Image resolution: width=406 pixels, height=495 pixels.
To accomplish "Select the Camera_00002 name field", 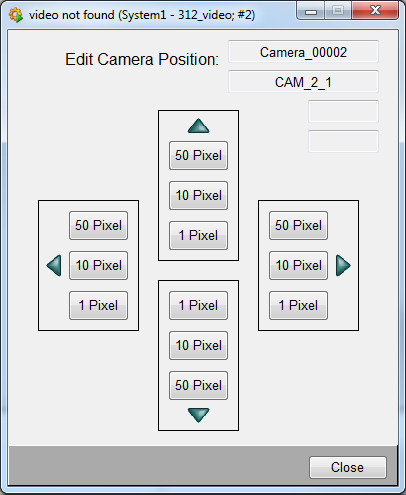I will (303, 52).
